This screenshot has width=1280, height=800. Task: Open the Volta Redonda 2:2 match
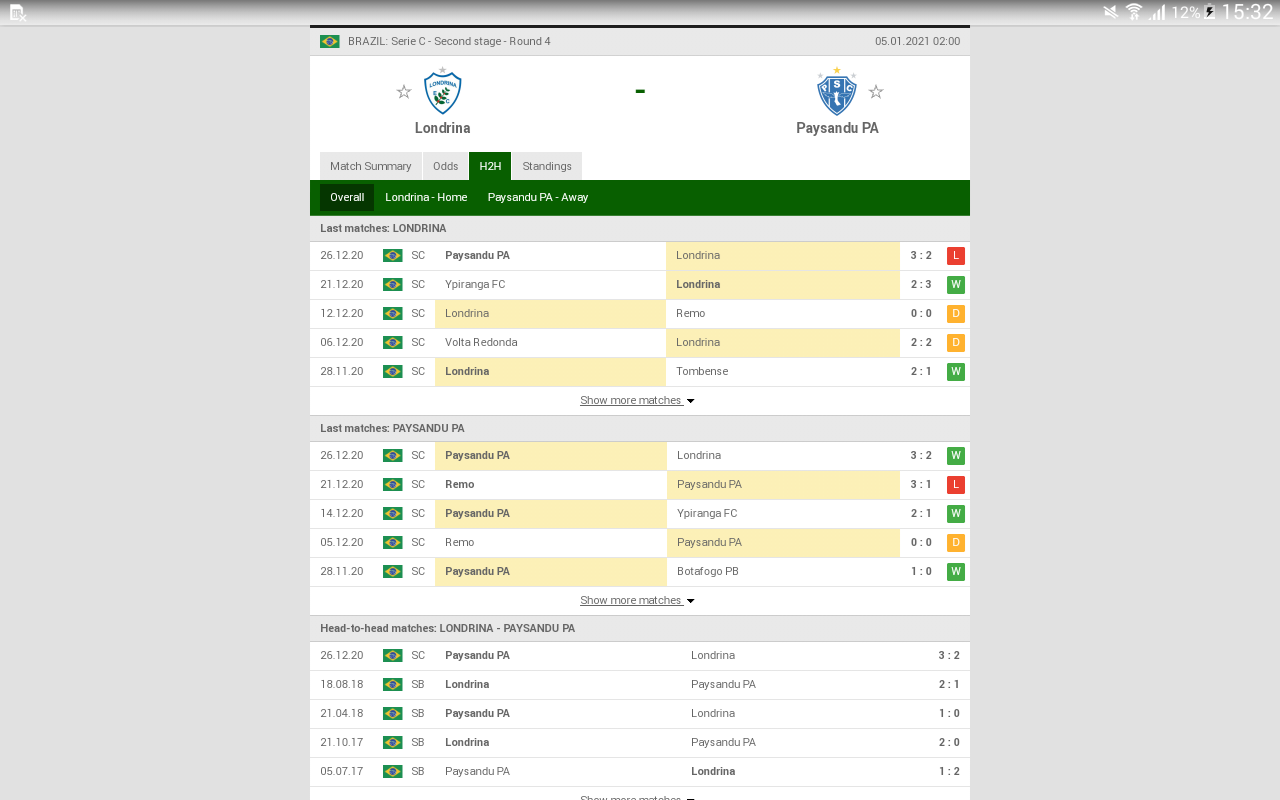coord(640,343)
